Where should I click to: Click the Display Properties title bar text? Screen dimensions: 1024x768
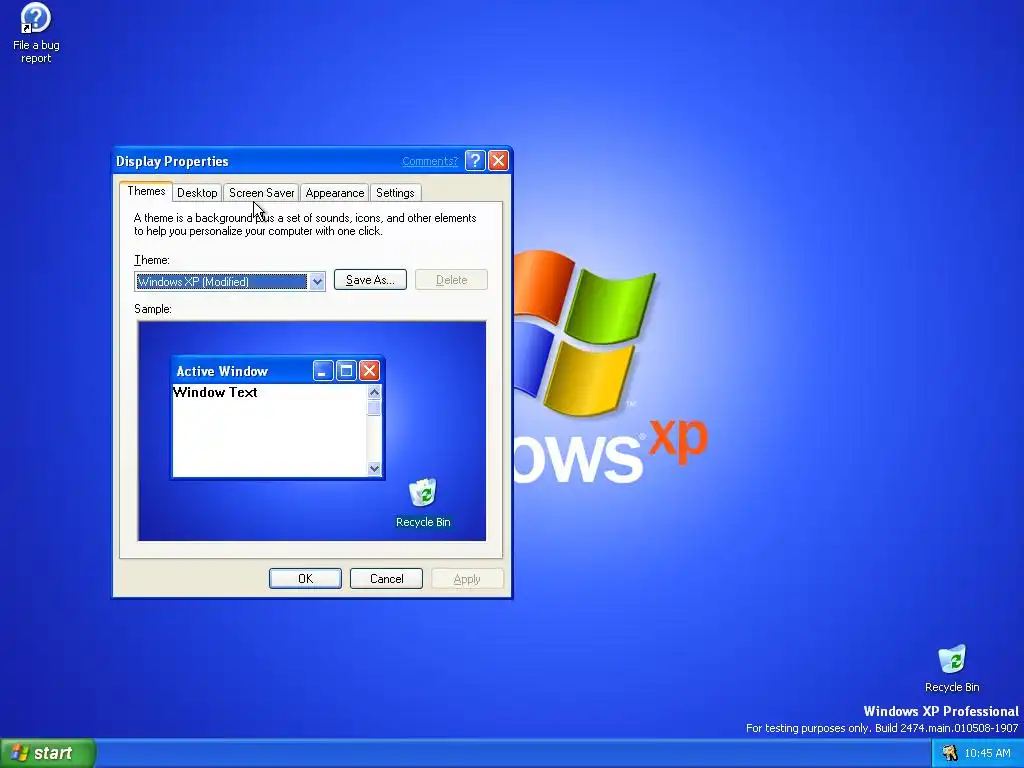coord(172,161)
